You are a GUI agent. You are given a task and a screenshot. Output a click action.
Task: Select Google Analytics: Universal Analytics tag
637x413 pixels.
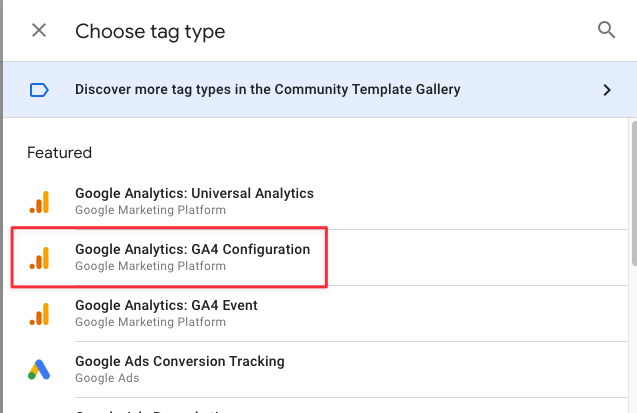pyautogui.click(x=194, y=193)
